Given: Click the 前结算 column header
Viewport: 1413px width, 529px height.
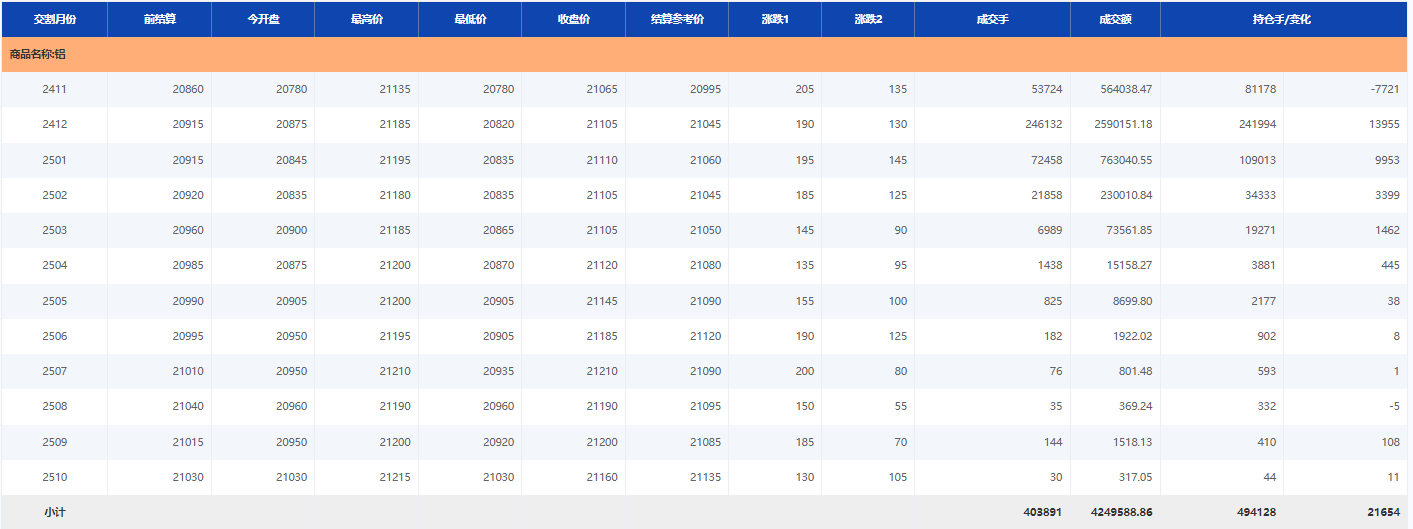Looking at the screenshot, I should pos(159,19).
